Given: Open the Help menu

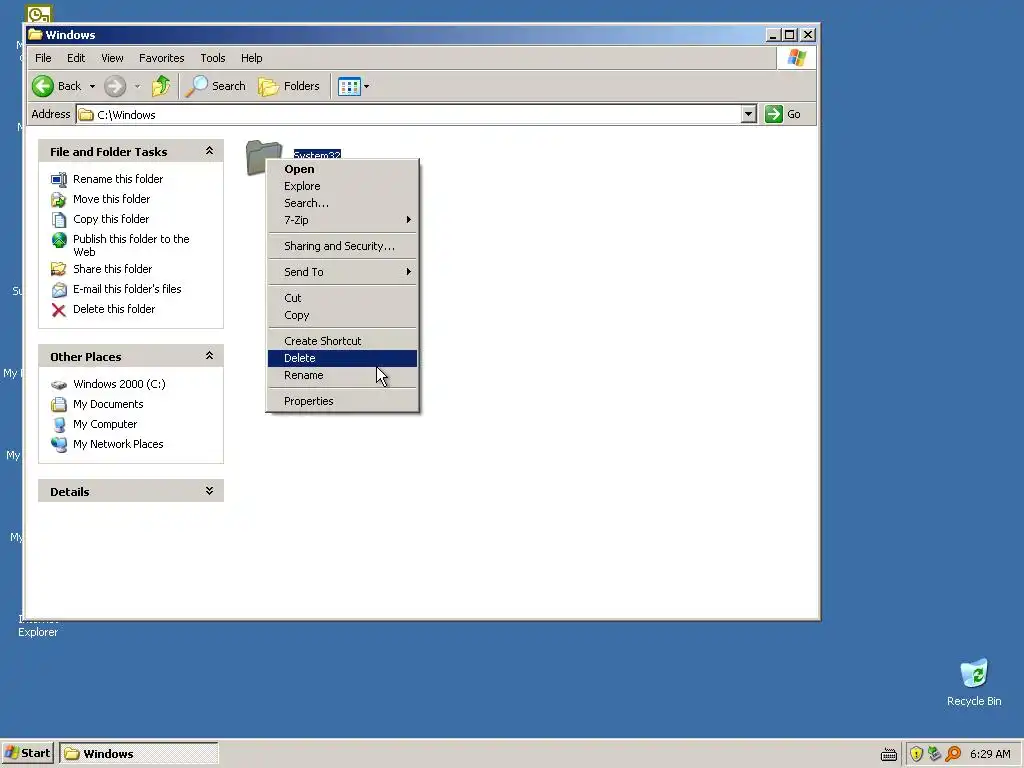Looking at the screenshot, I should point(251,58).
